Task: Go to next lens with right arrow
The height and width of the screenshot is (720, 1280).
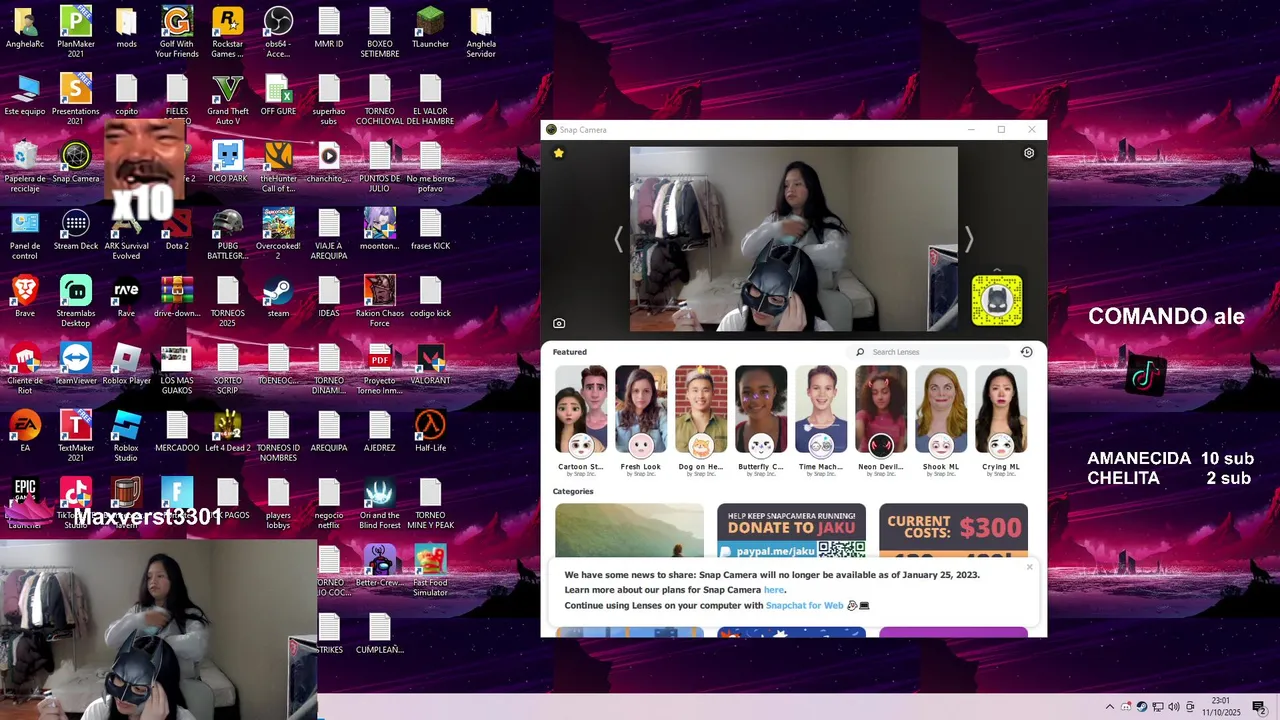Action: point(968,239)
